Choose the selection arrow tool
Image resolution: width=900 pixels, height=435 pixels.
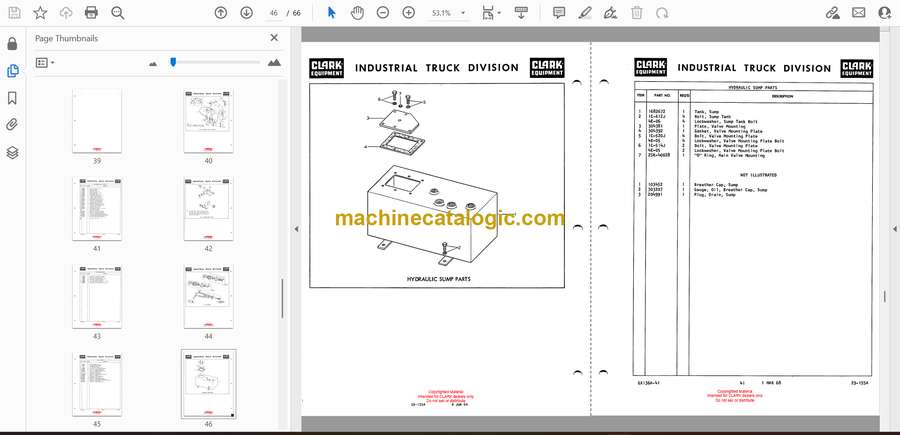click(332, 13)
